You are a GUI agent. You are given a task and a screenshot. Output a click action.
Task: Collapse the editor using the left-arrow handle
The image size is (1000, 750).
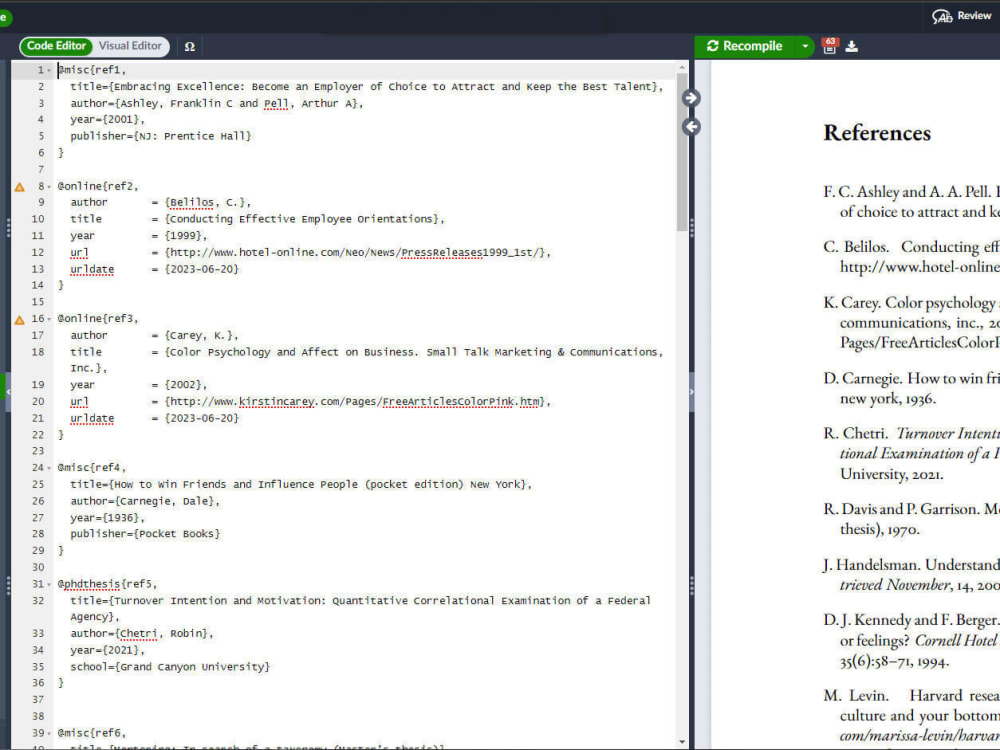click(690, 127)
